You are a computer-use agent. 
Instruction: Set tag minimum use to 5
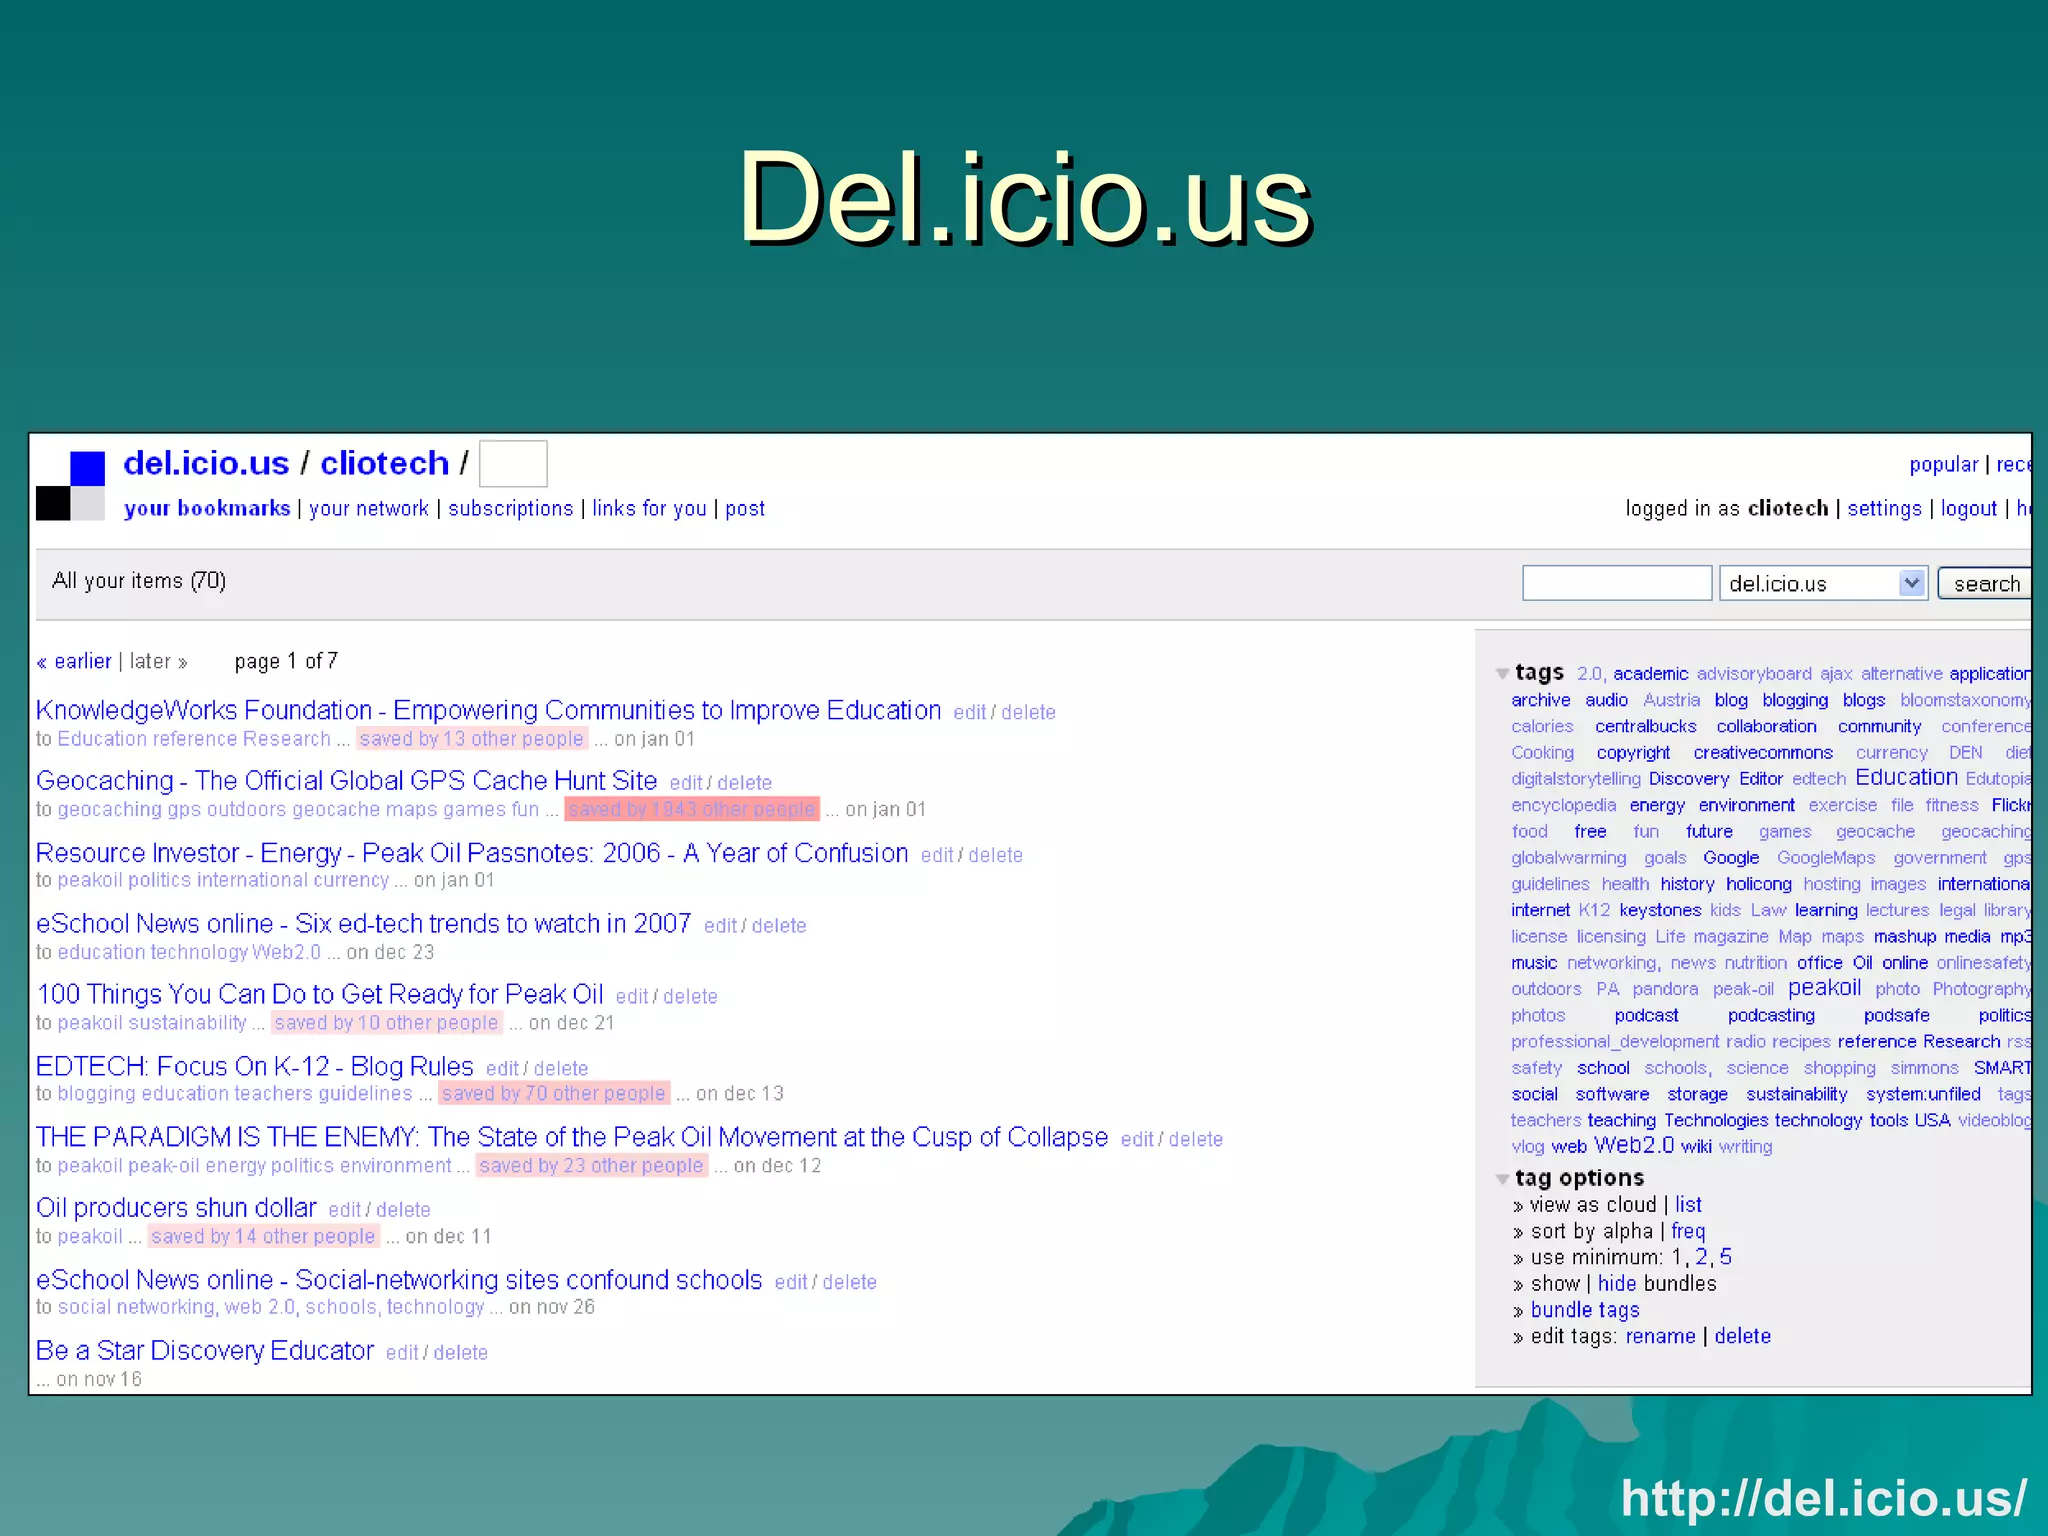(x=1725, y=1257)
